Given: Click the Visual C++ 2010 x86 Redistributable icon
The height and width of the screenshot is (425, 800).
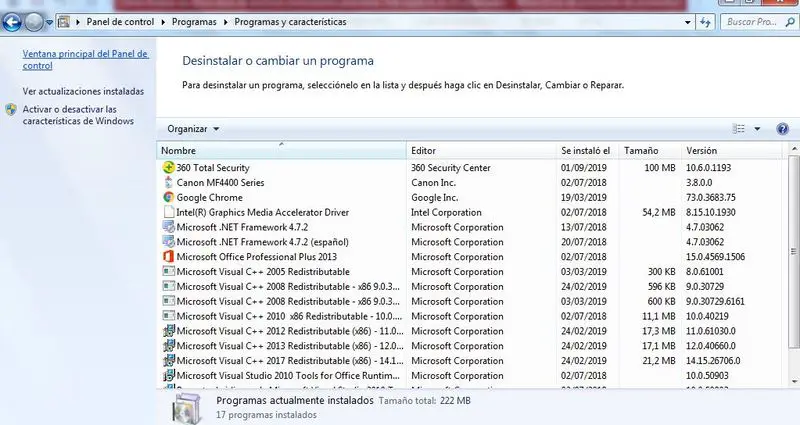Looking at the screenshot, I should [168, 316].
